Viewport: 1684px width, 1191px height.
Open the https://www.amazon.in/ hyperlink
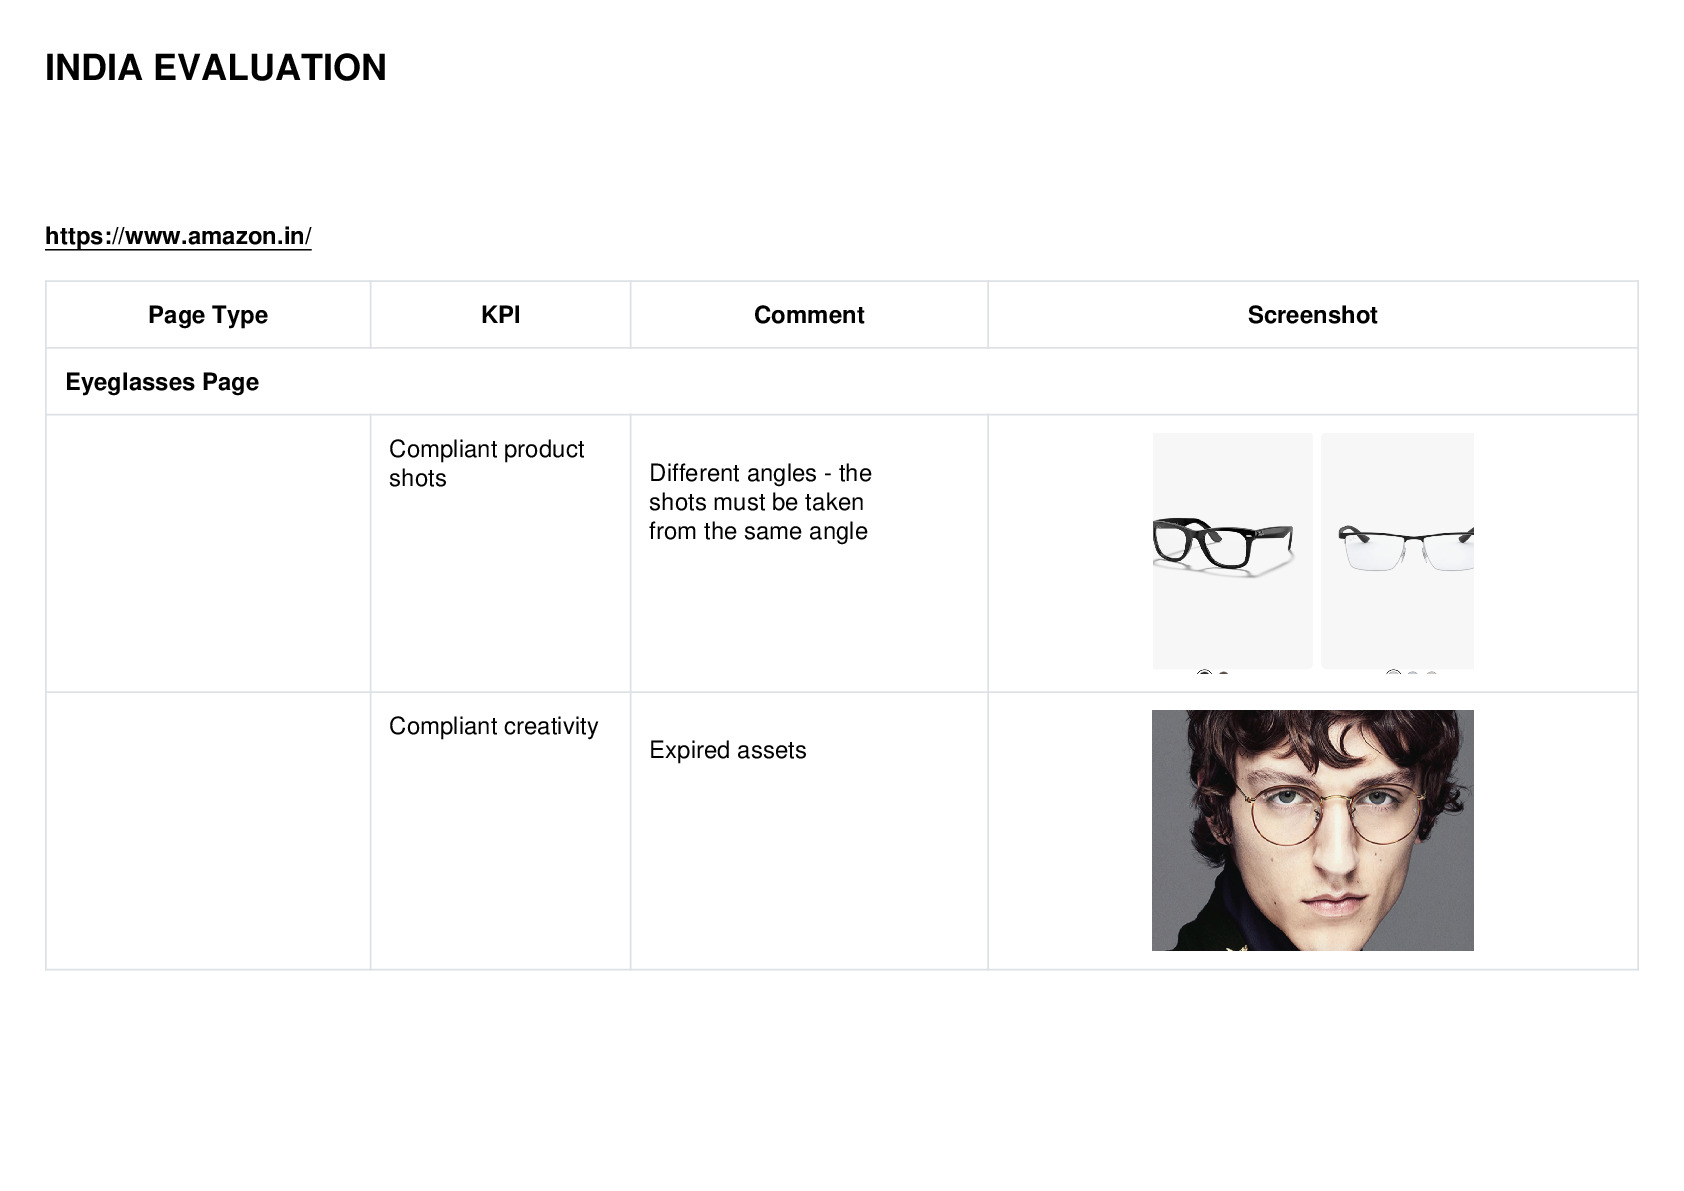[x=178, y=236]
